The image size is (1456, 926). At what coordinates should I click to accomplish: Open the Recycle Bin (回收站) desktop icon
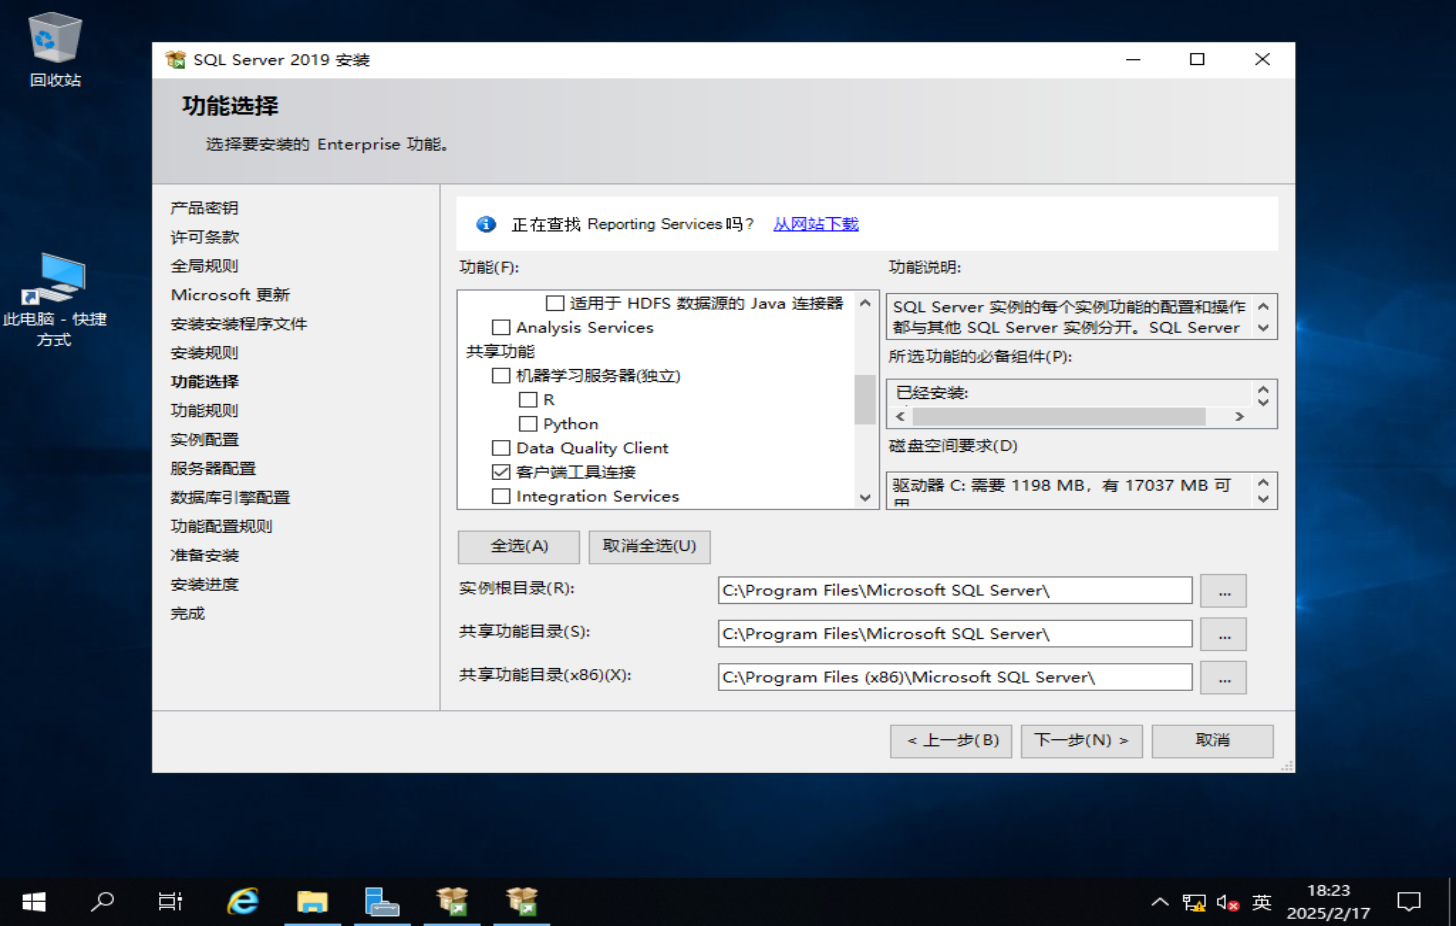(54, 50)
